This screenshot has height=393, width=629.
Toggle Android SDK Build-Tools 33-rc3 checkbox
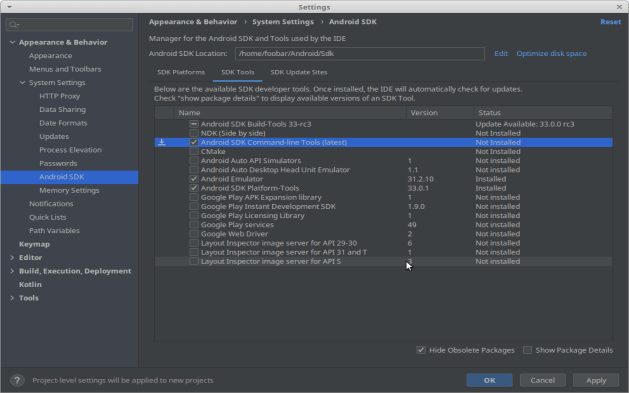(x=194, y=124)
